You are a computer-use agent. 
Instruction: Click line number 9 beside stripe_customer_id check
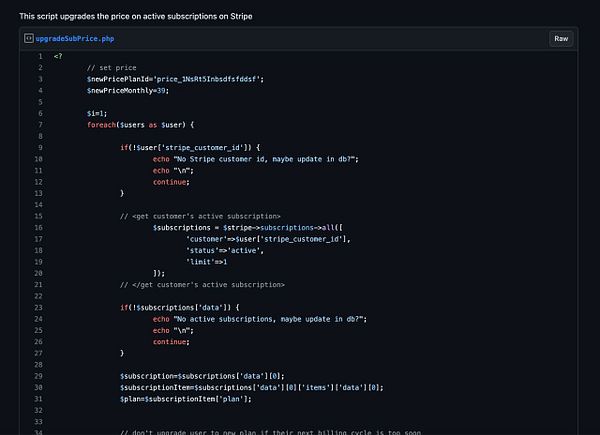(x=40, y=148)
